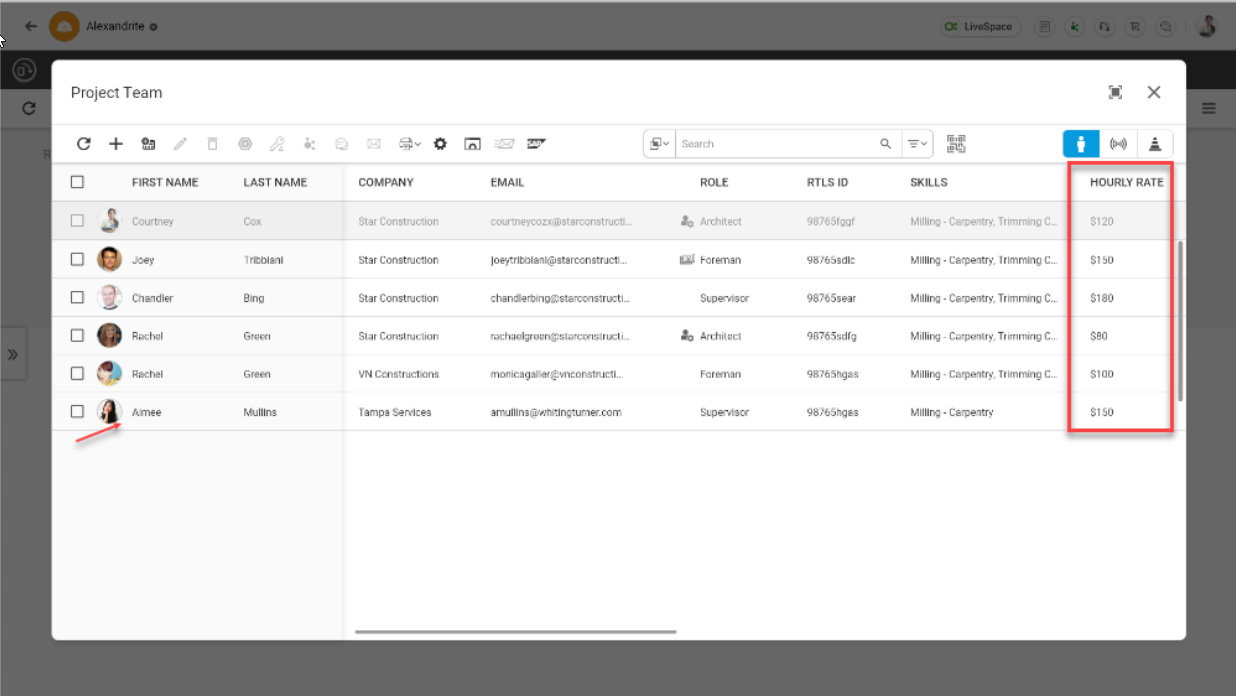This screenshot has height=696, width=1236.
Task: Click the background page refresh icon
Action: (x=29, y=108)
